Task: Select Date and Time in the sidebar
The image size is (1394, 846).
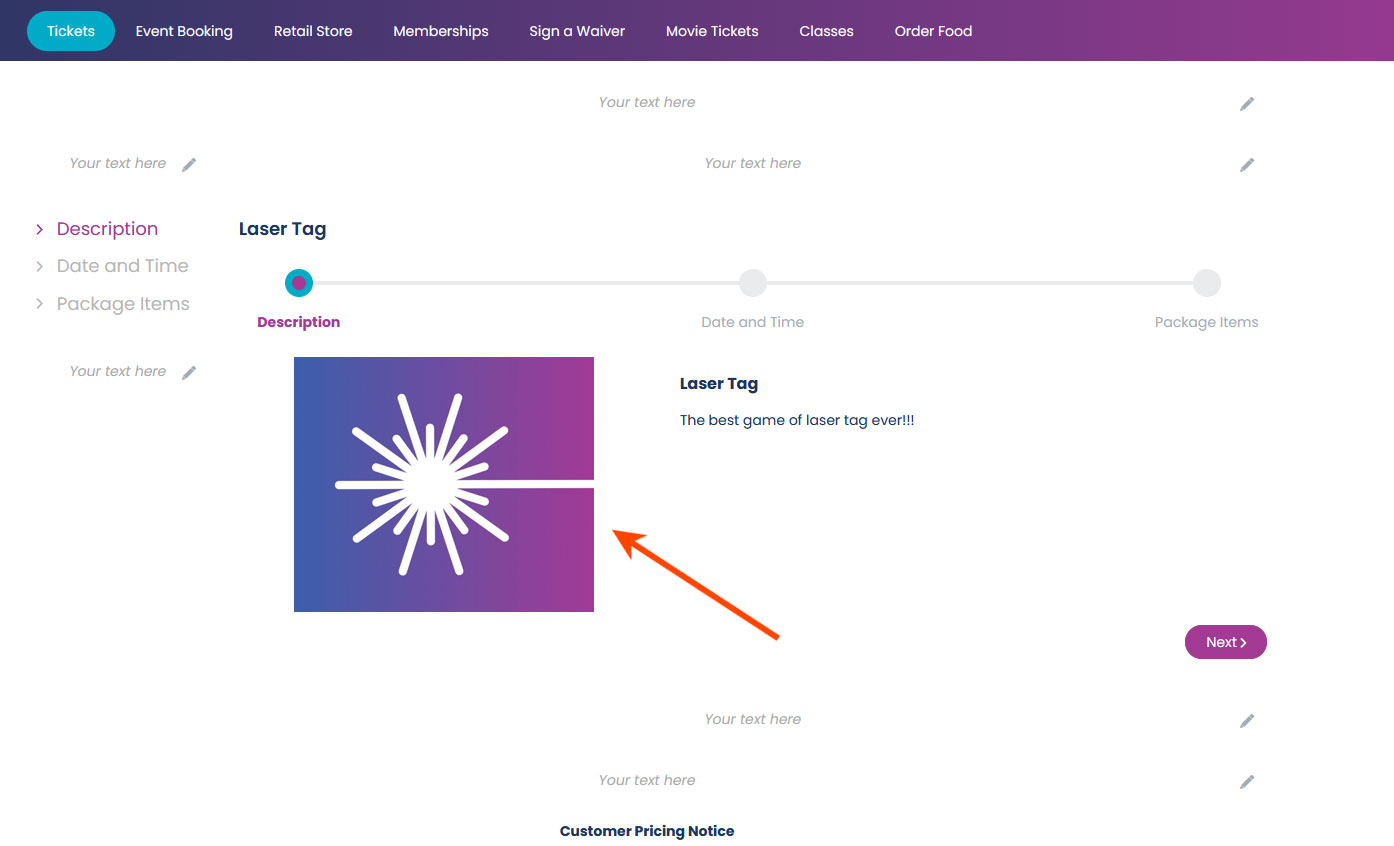Action: click(122, 266)
